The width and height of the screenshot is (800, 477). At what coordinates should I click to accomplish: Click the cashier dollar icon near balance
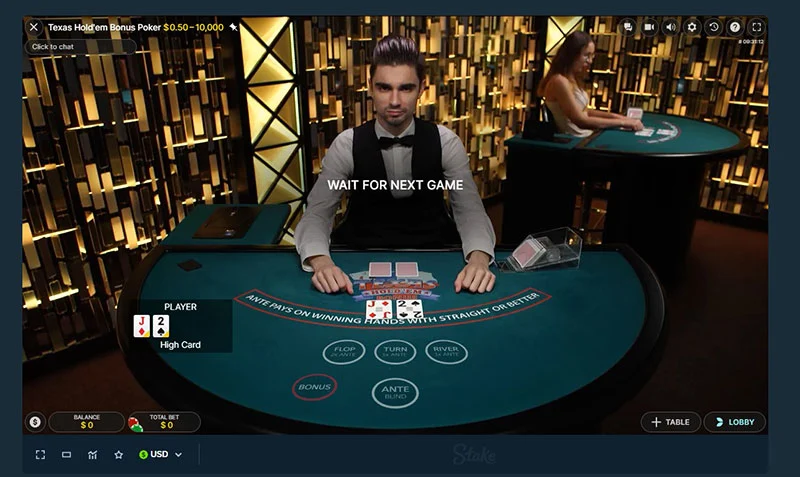click(x=35, y=422)
